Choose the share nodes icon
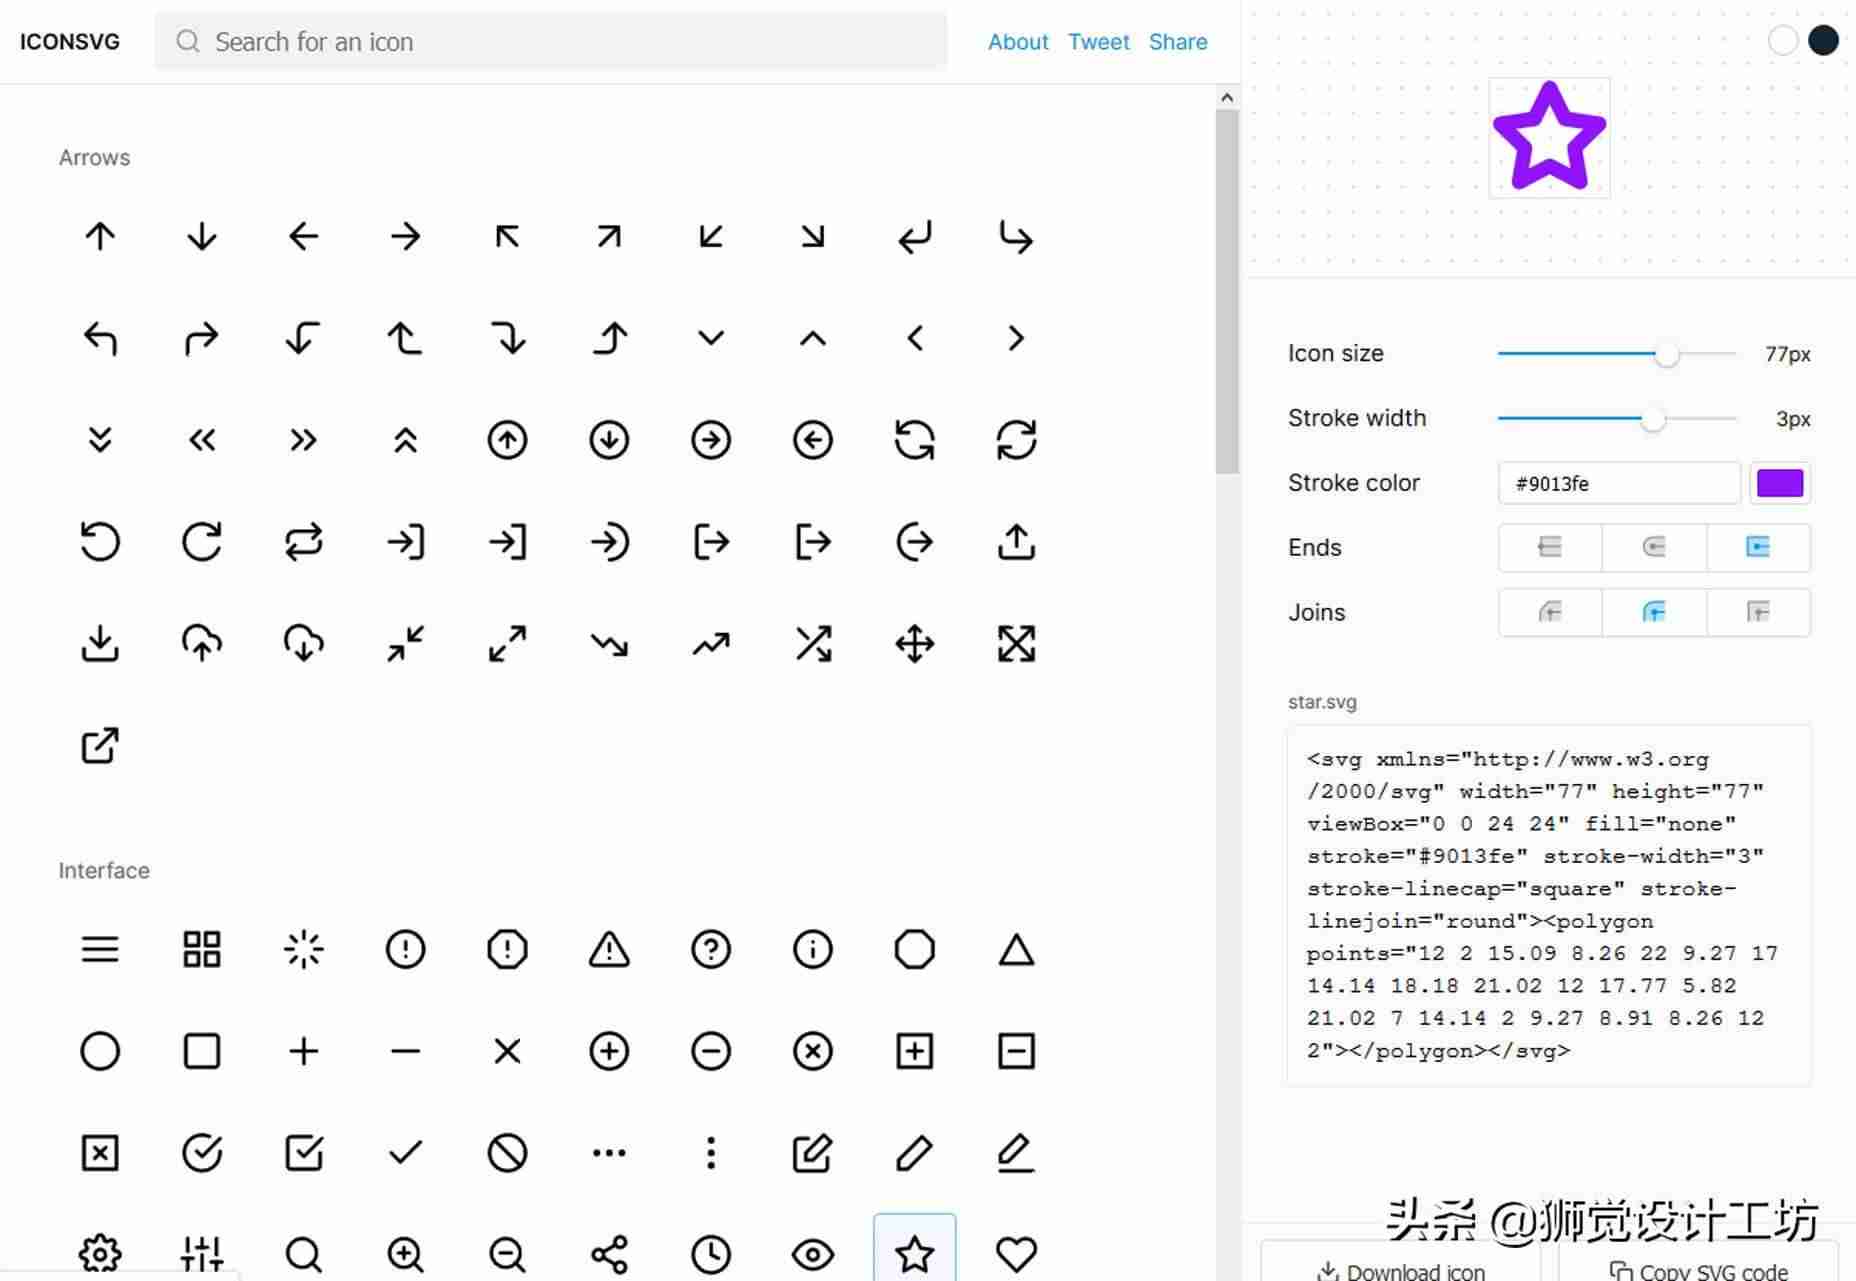Screen dimensions: 1856x1281 pyautogui.click(x=609, y=1254)
